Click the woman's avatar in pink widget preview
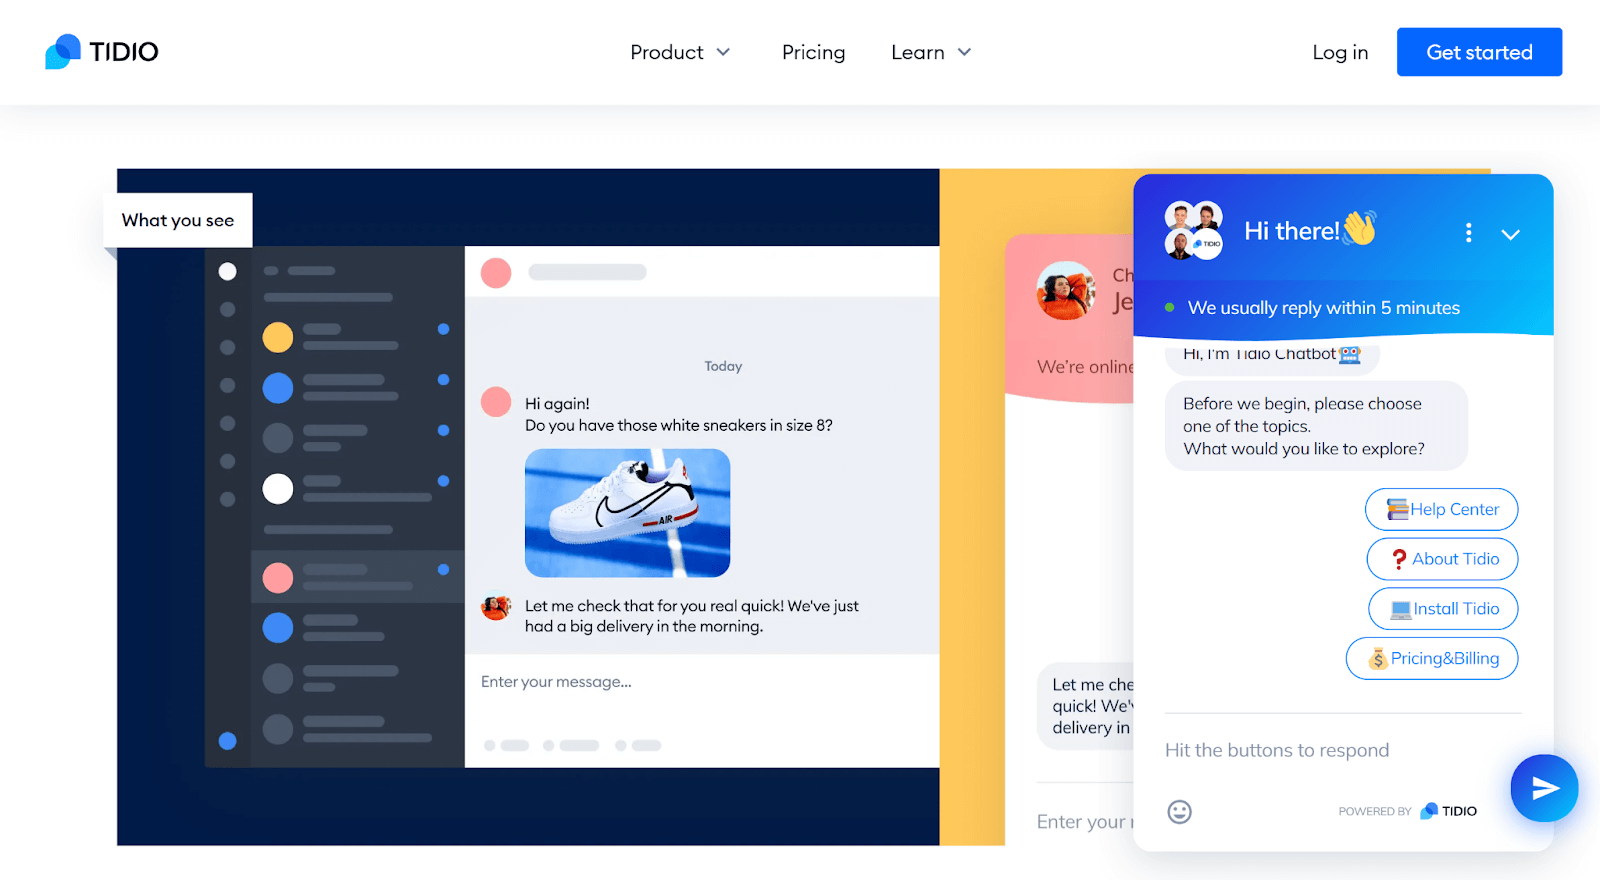 click(1066, 291)
